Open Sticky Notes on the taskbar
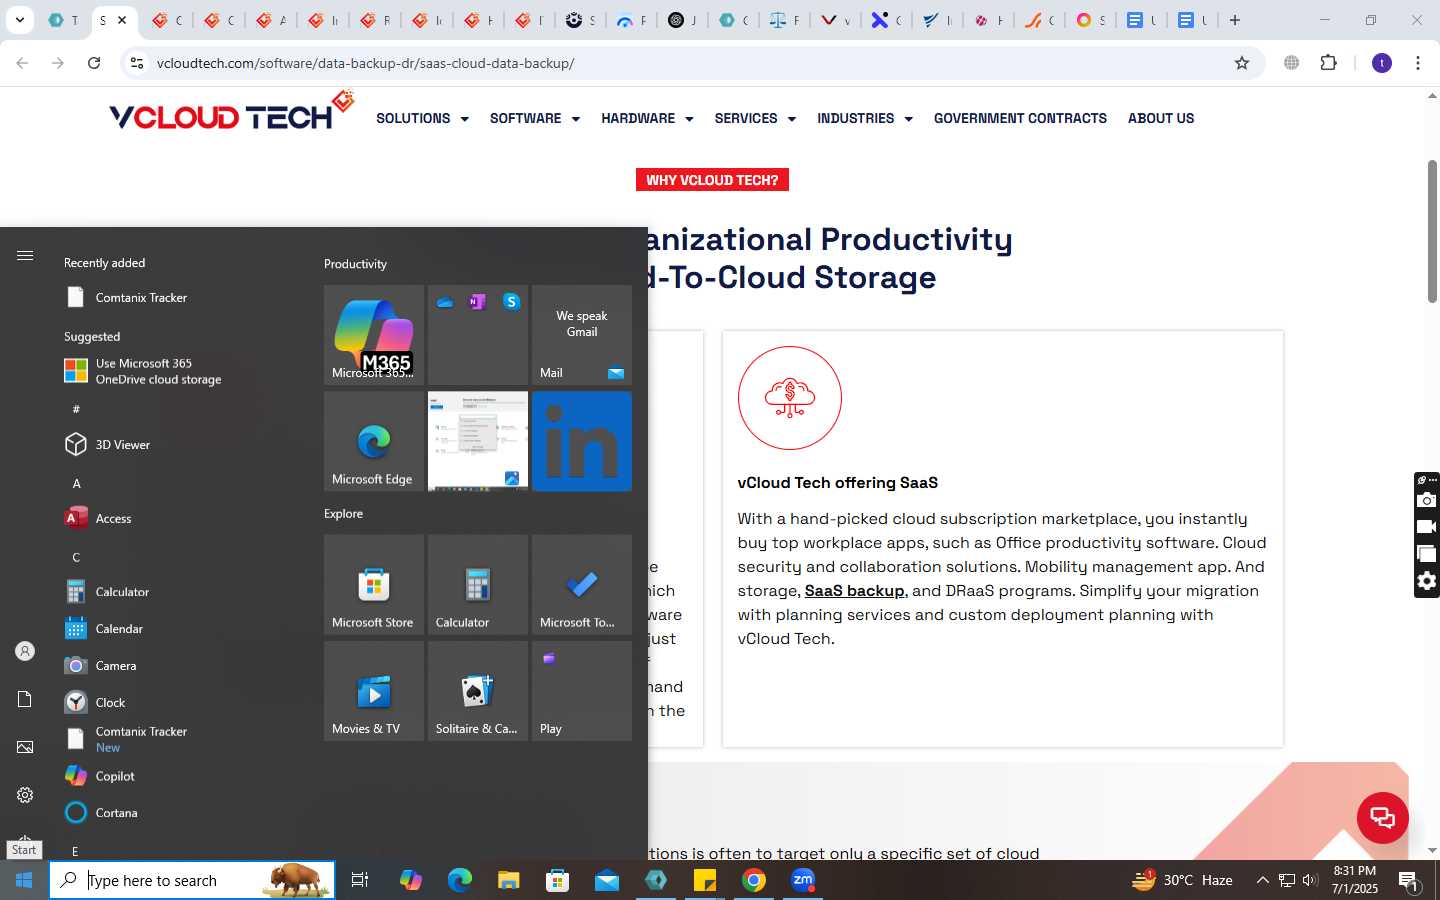The image size is (1440, 900). click(705, 880)
